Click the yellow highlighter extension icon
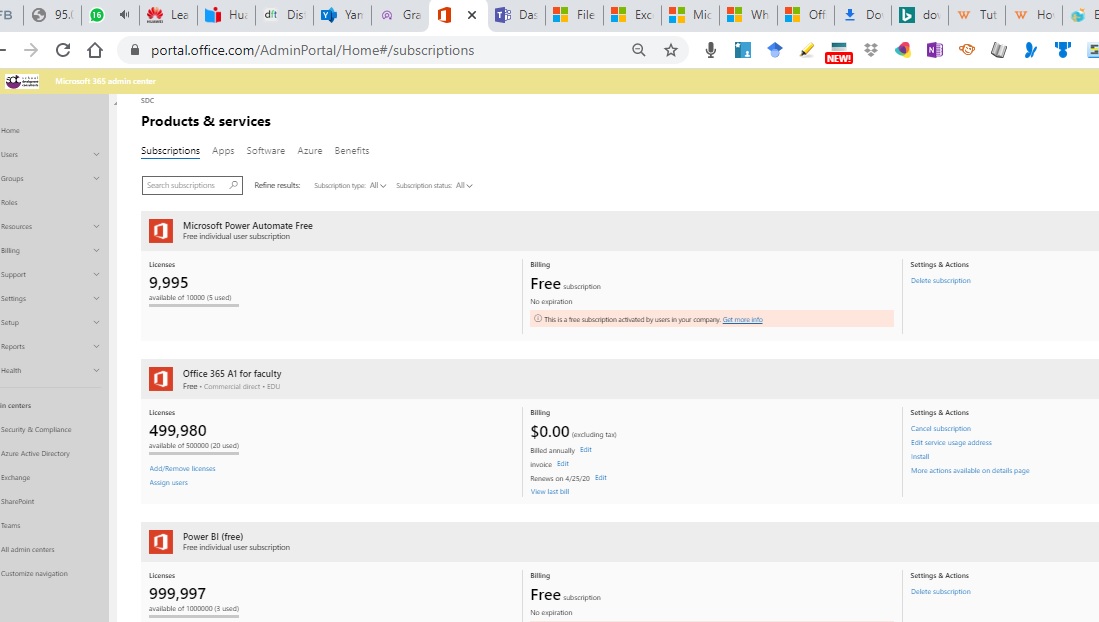The width and height of the screenshot is (1099, 622). tap(807, 50)
